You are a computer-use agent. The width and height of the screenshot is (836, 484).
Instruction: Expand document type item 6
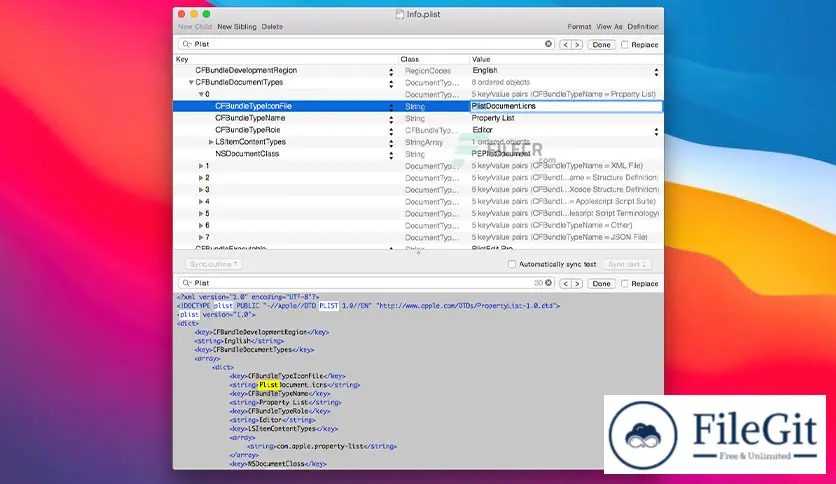(x=201, y=225)
